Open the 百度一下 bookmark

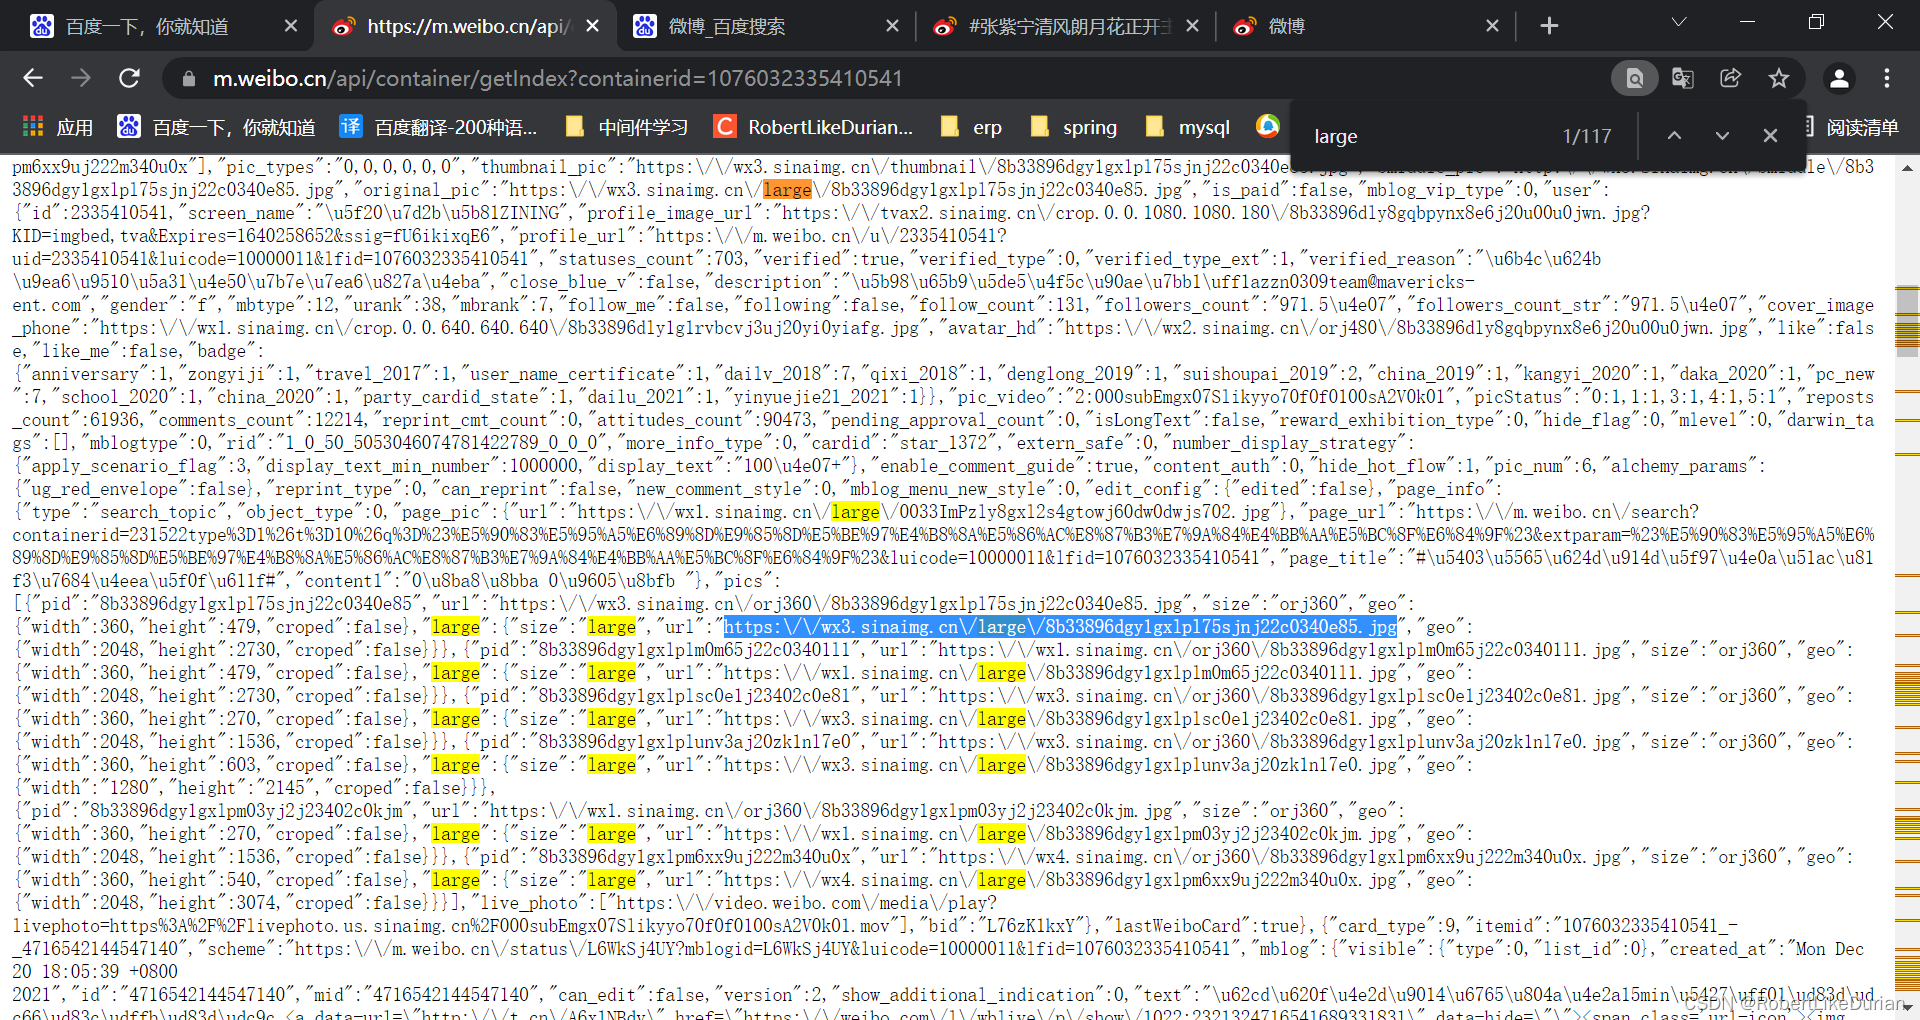coord(216,127)
